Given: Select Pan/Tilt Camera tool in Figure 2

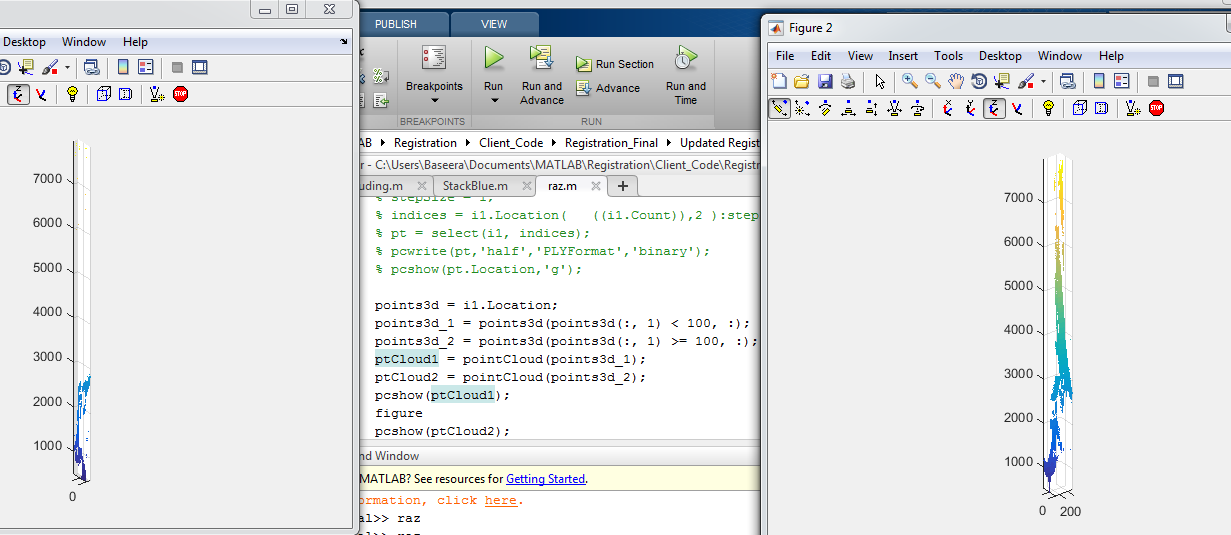Looking at the screenshot, I should tap(825, 108).
